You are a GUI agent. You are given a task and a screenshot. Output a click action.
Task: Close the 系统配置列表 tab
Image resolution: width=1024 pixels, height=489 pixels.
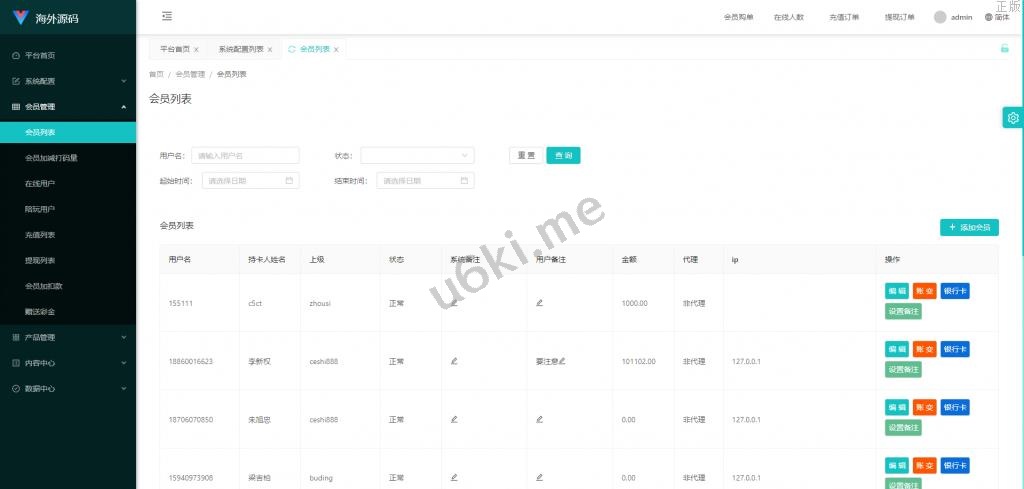pyautogui.click(x=270, y=49)
